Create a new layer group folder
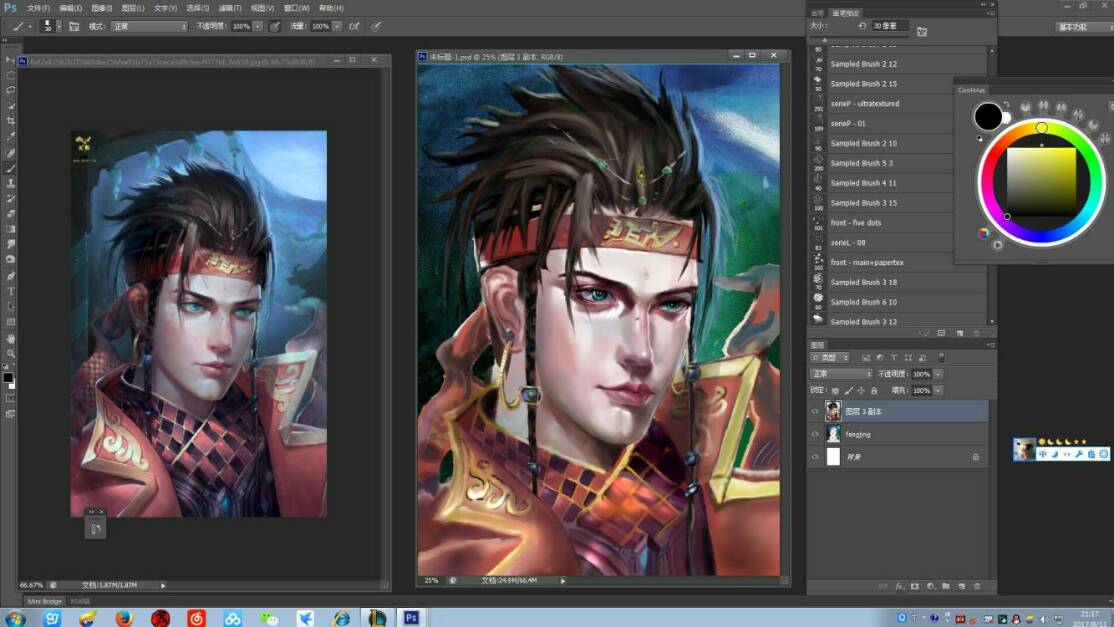This screenshot has width=1114, height=627. 946,586
